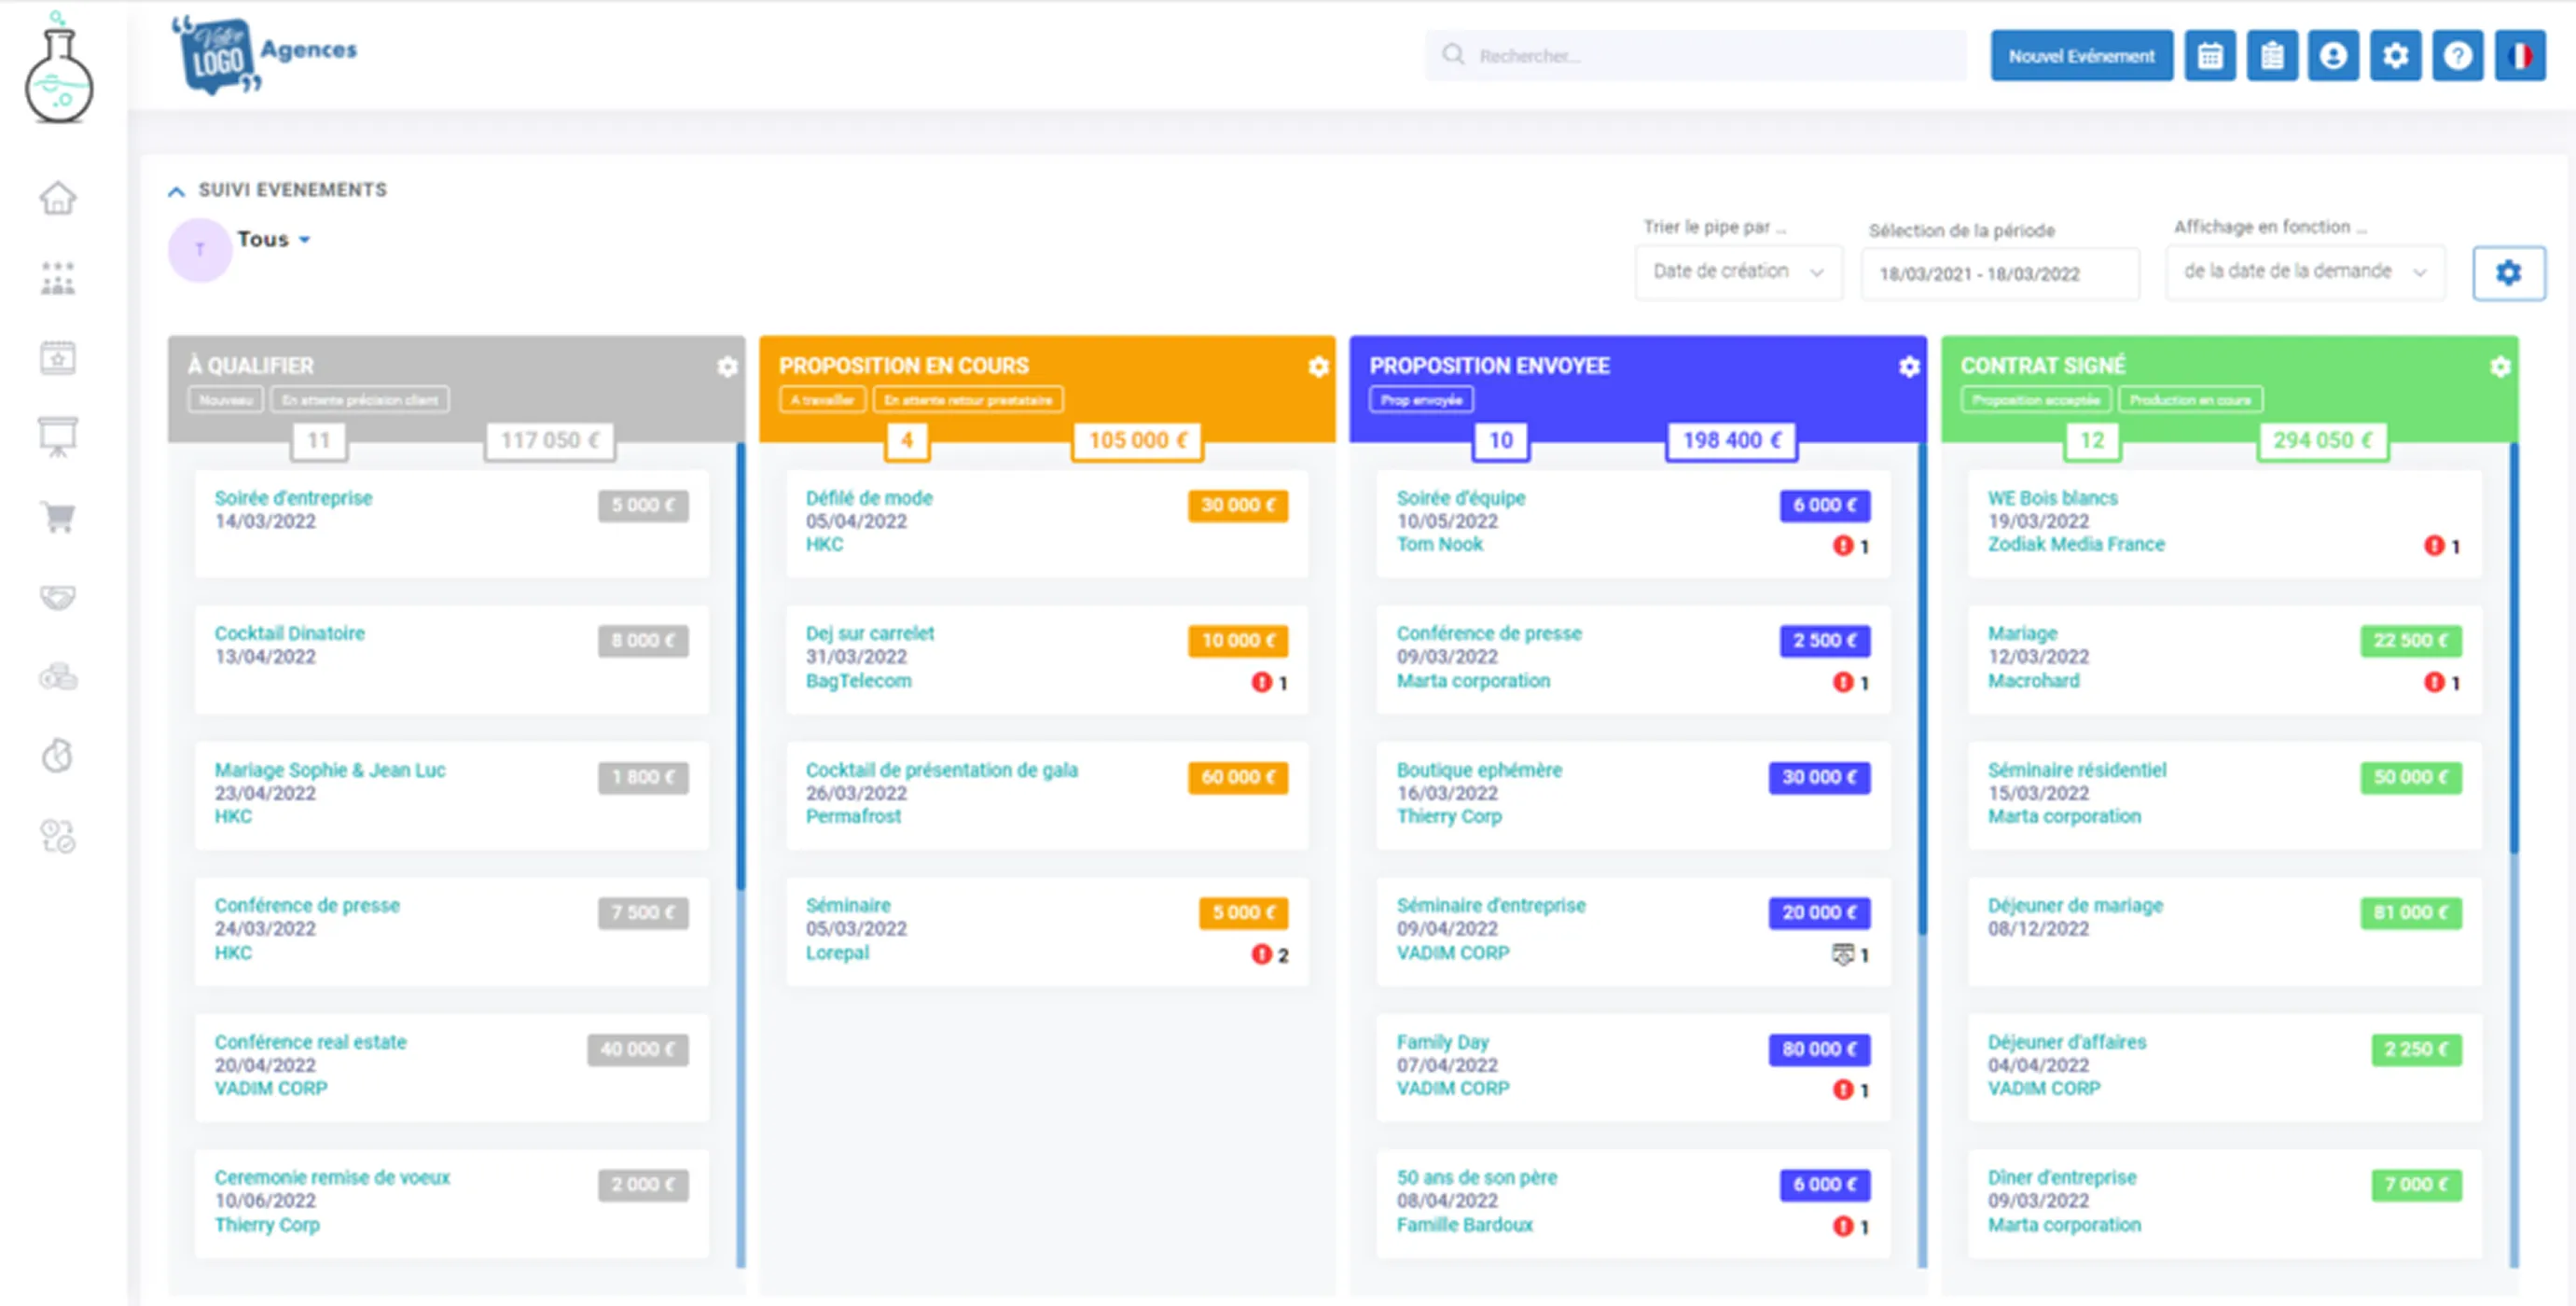The height and width of the screenshot is (1306, 2576).
Task: Open the handshake partners sidebar icon
Action: tap(57, 597)
